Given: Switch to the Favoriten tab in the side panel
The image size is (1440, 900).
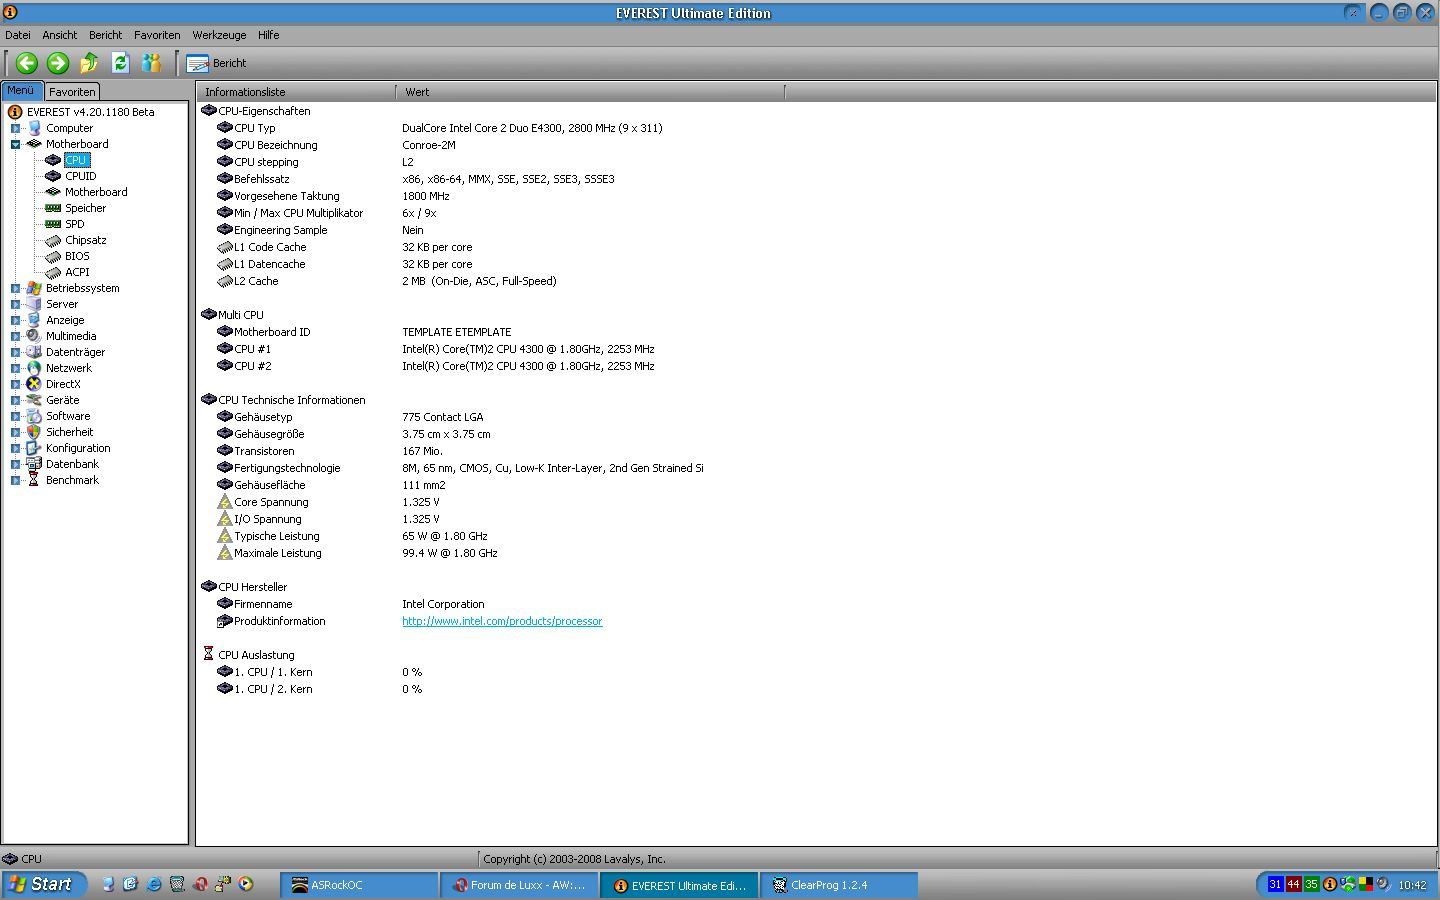Looking at the screenshot, I should (72, 92).
